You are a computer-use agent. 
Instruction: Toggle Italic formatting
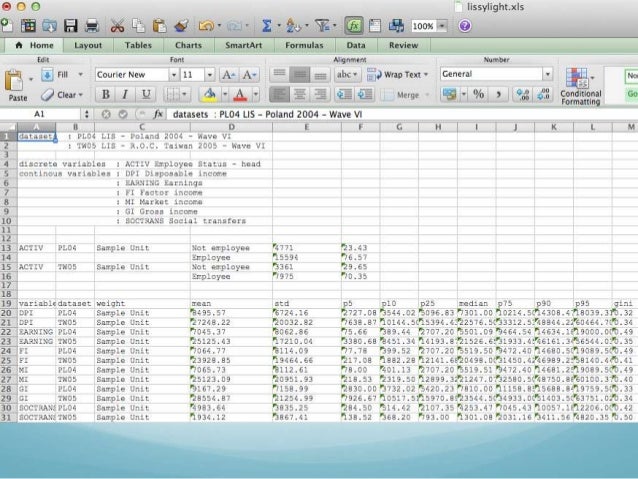click(x=125, y=94)
